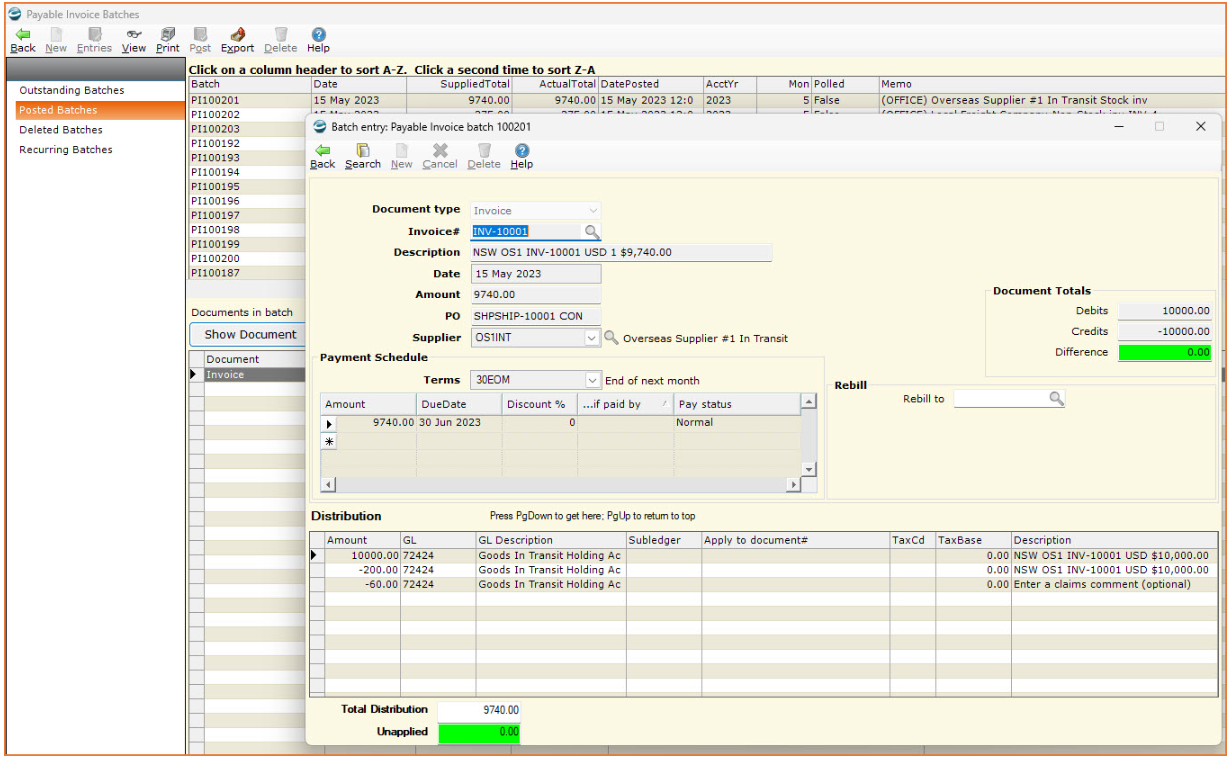The width and height of the screenshot is (1229, 760).
Task: Sort by the Memo column header
Action: pos(1052,85)
